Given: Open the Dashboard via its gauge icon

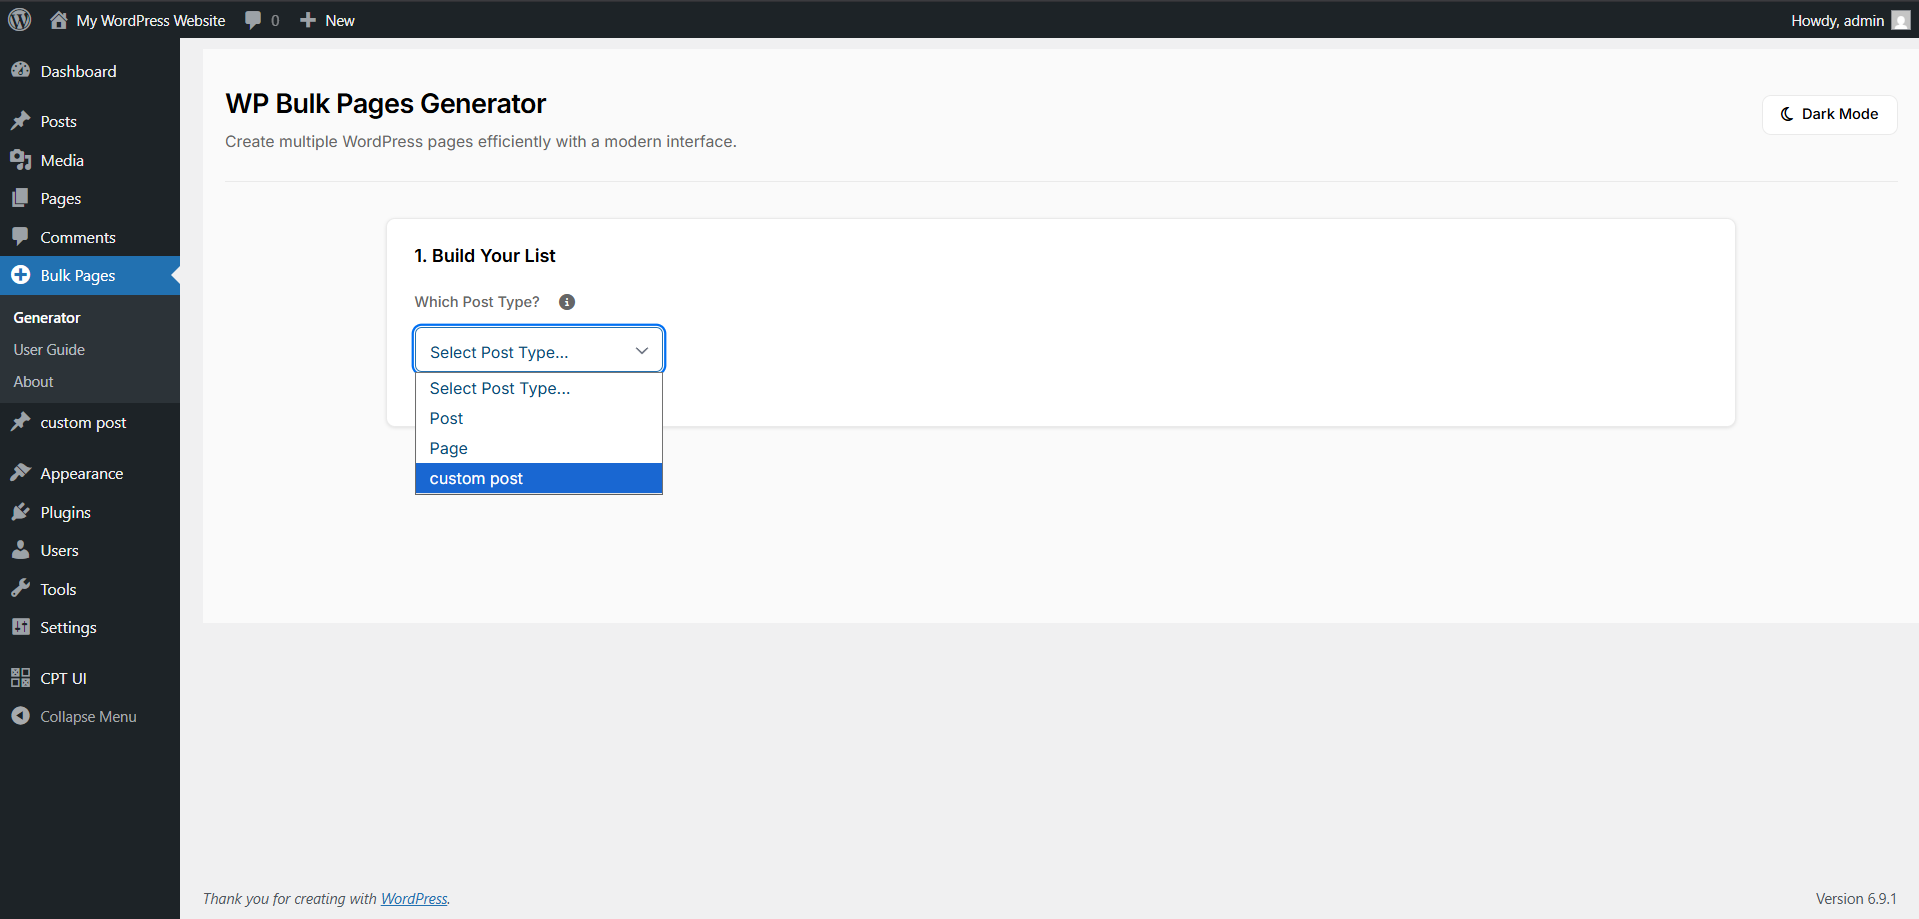Looking at the screenshot, I should (22, 70).
